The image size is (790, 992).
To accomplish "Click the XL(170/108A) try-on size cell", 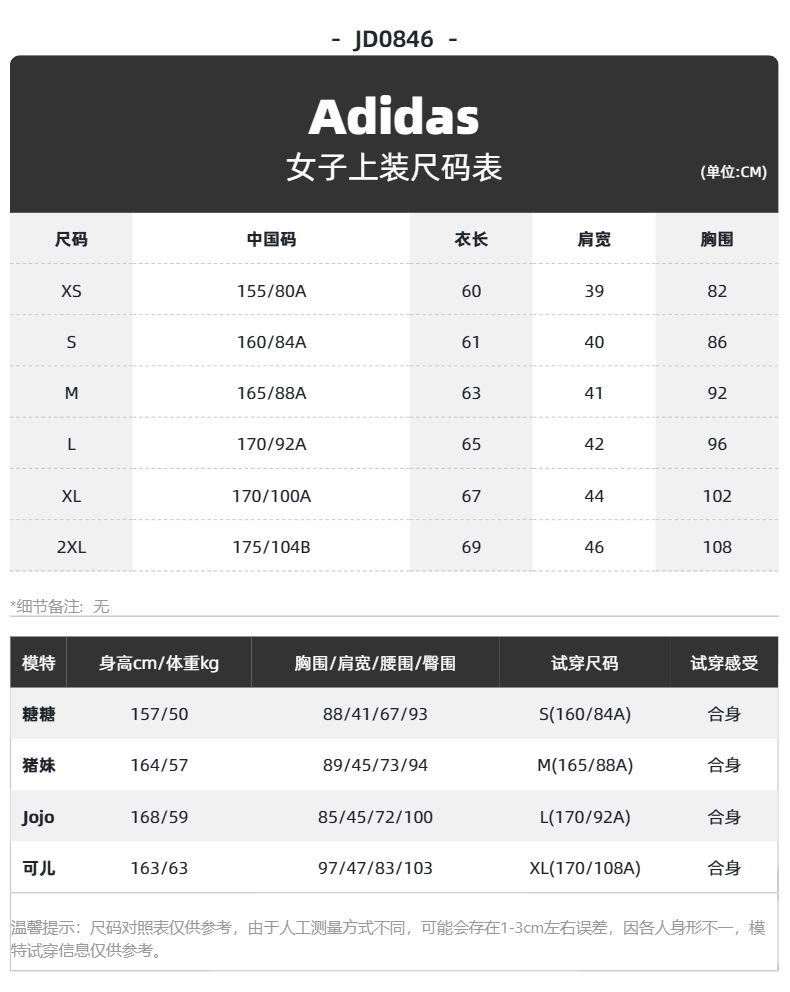I will (x=585, y=868).
